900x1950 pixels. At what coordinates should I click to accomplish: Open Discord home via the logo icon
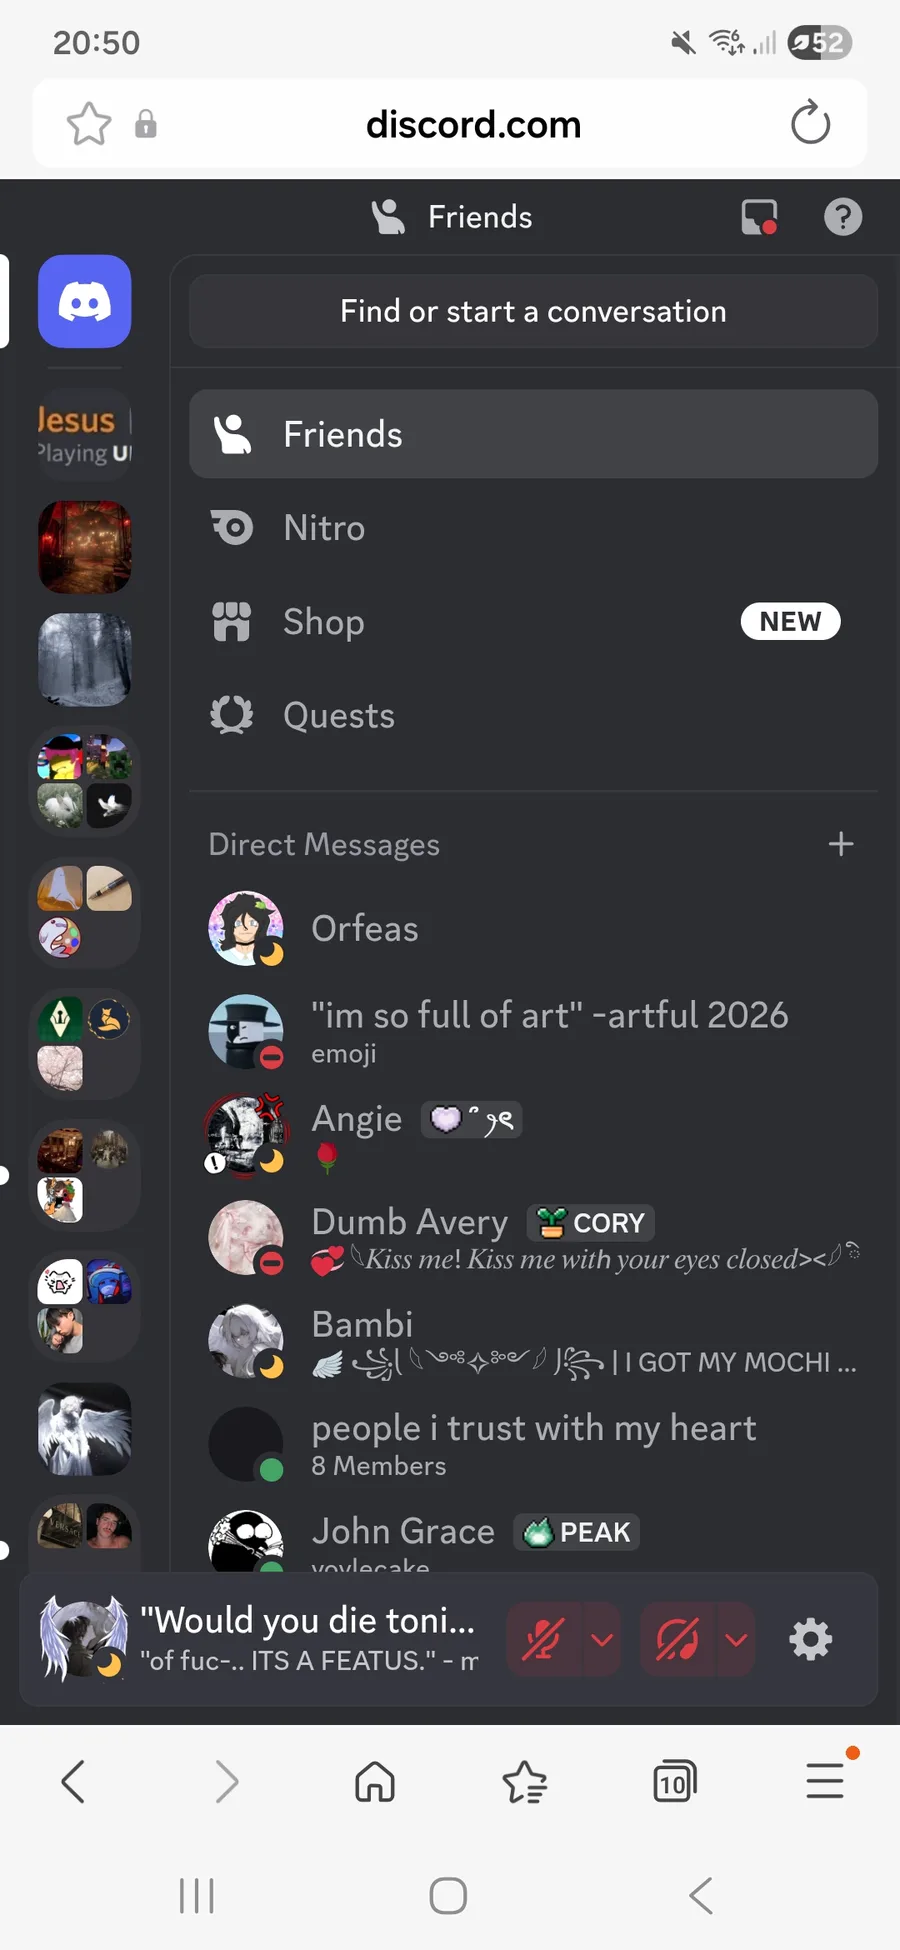85,301
